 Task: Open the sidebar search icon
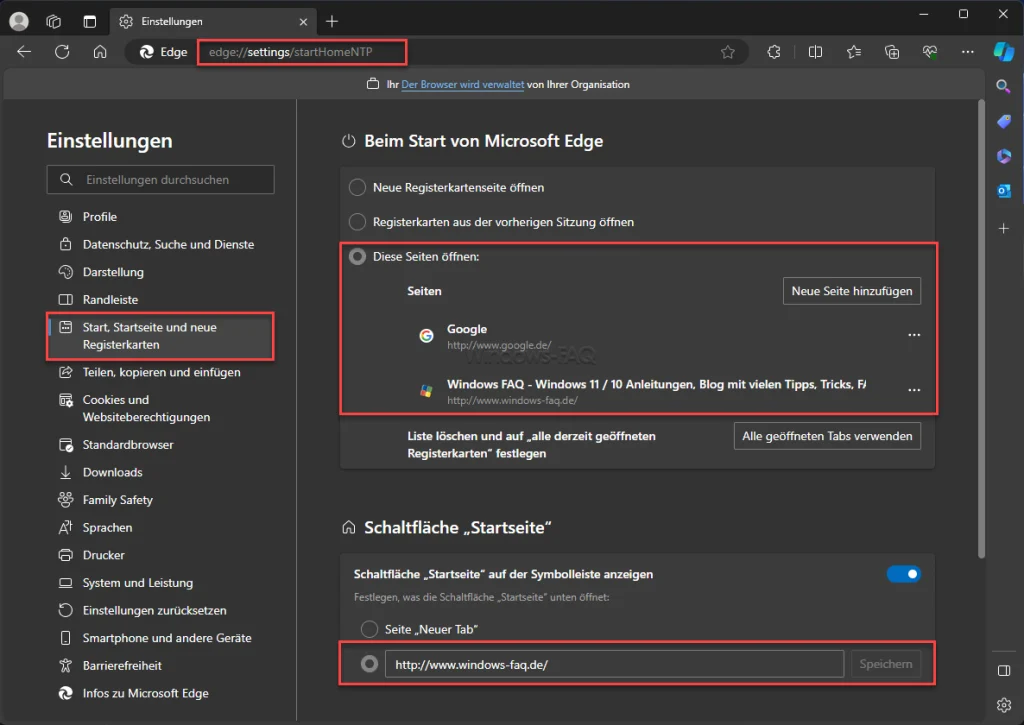(x=1004, y=86)
